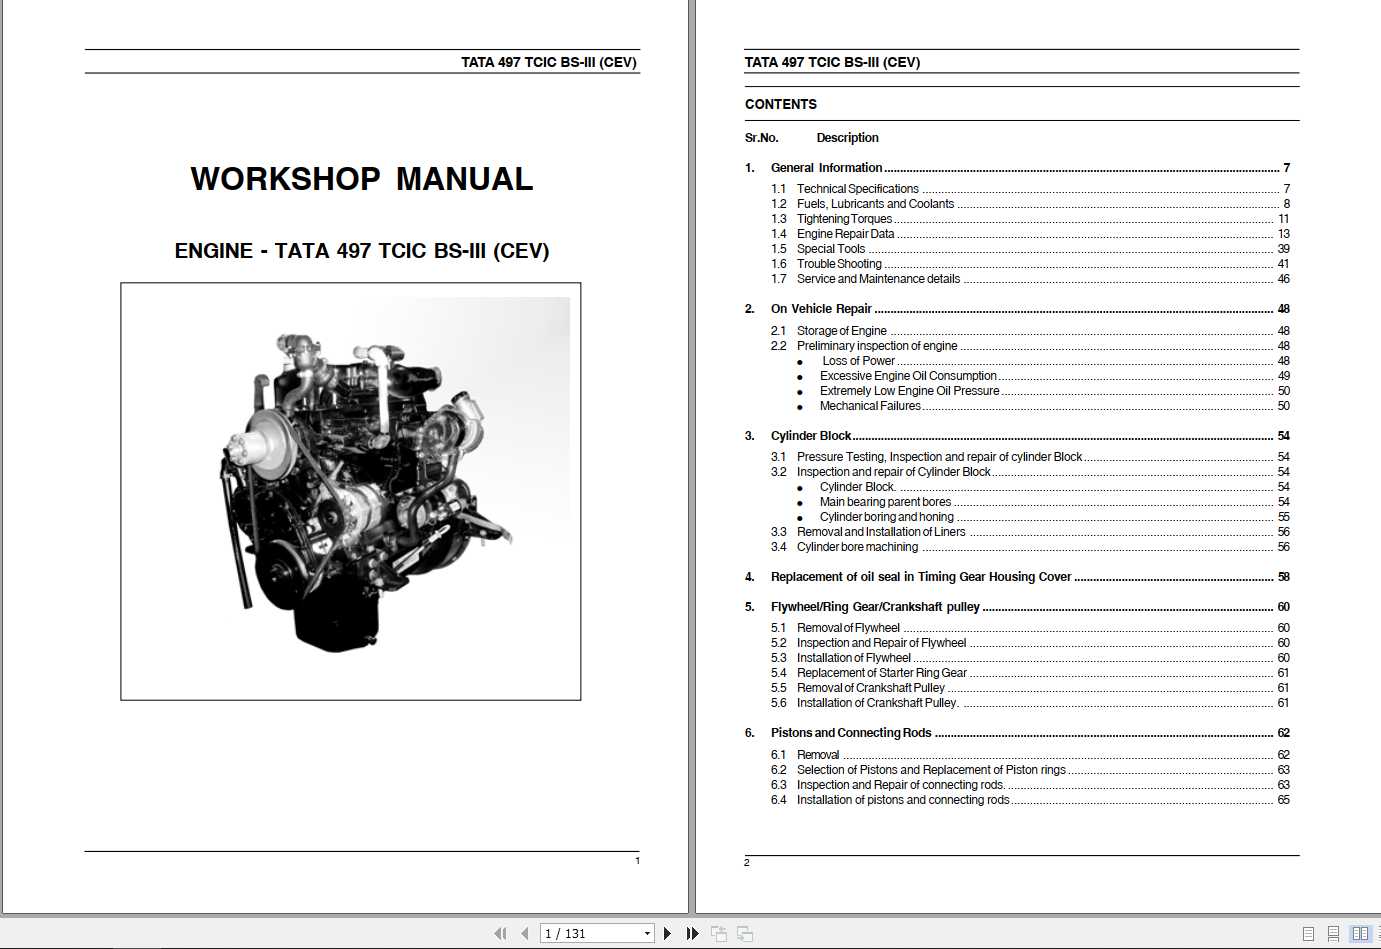Open 'Inspection and Repair of Flywheel' entry
The width and height of the screenshot is (1381, 949).
point(1030,643)
